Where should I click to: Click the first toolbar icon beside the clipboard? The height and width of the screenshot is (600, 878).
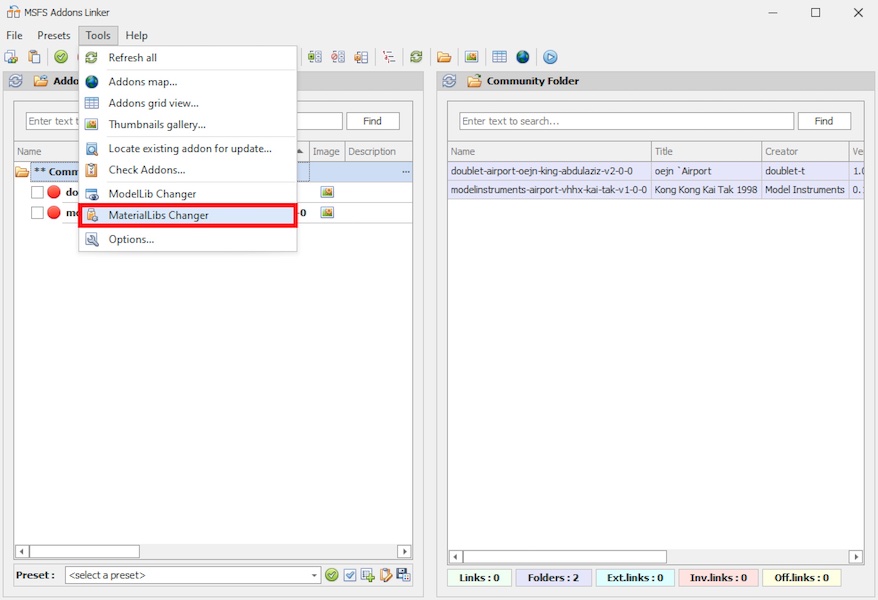11,57
